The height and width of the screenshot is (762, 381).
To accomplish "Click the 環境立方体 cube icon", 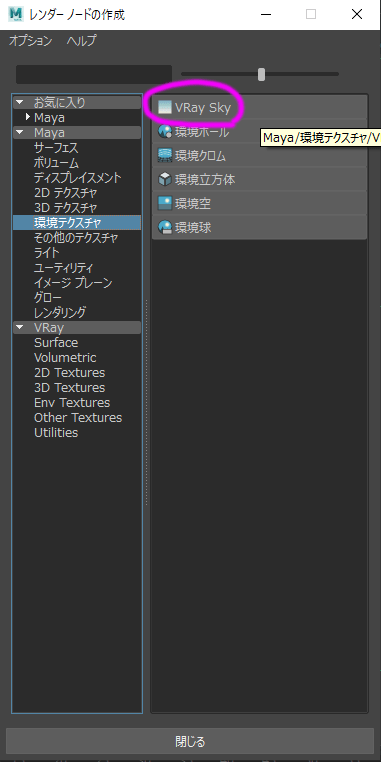I will click(165, 179).
